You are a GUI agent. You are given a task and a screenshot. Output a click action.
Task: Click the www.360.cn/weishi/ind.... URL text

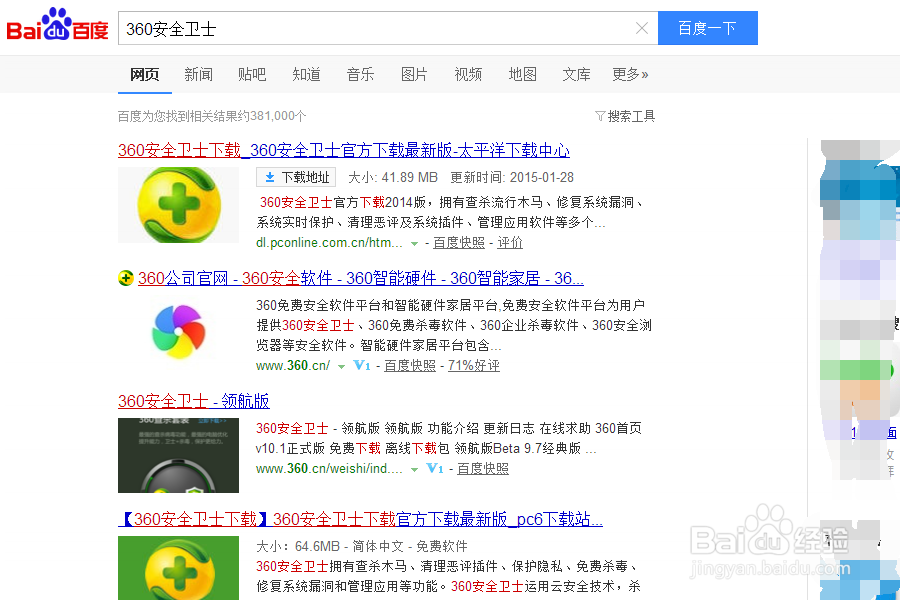(329, 469)
